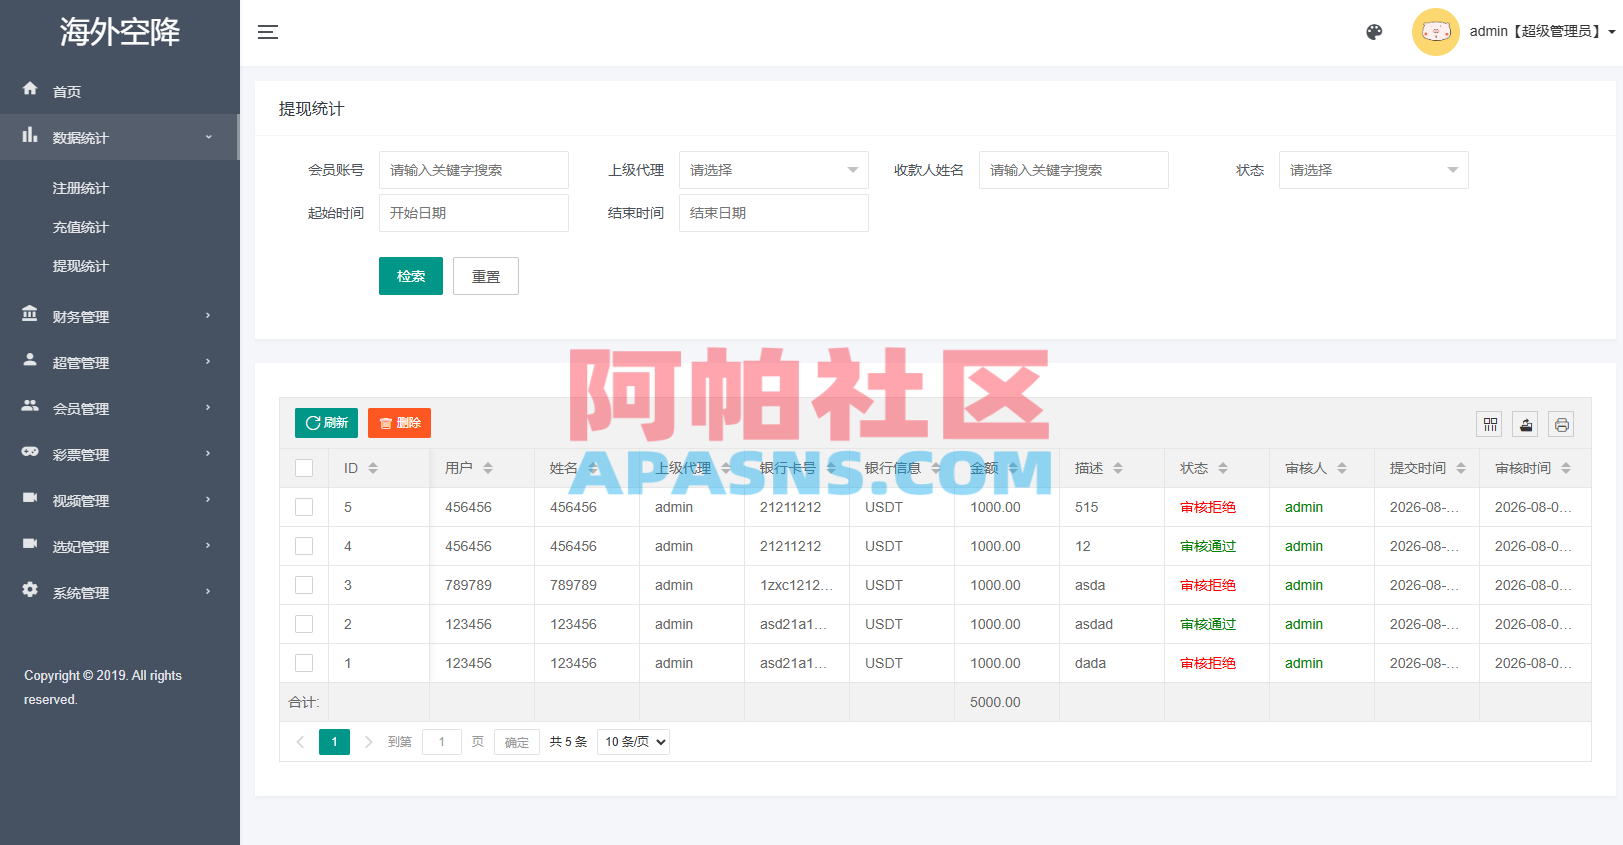Focus the 会员账号 search input
Screen dimensions: 1623x845
click(x=474, y=170)
